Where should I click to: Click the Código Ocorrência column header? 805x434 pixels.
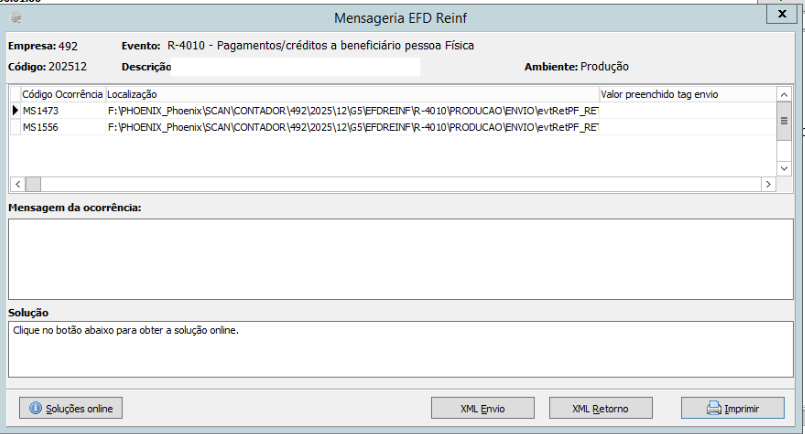(x=63, y=95)
